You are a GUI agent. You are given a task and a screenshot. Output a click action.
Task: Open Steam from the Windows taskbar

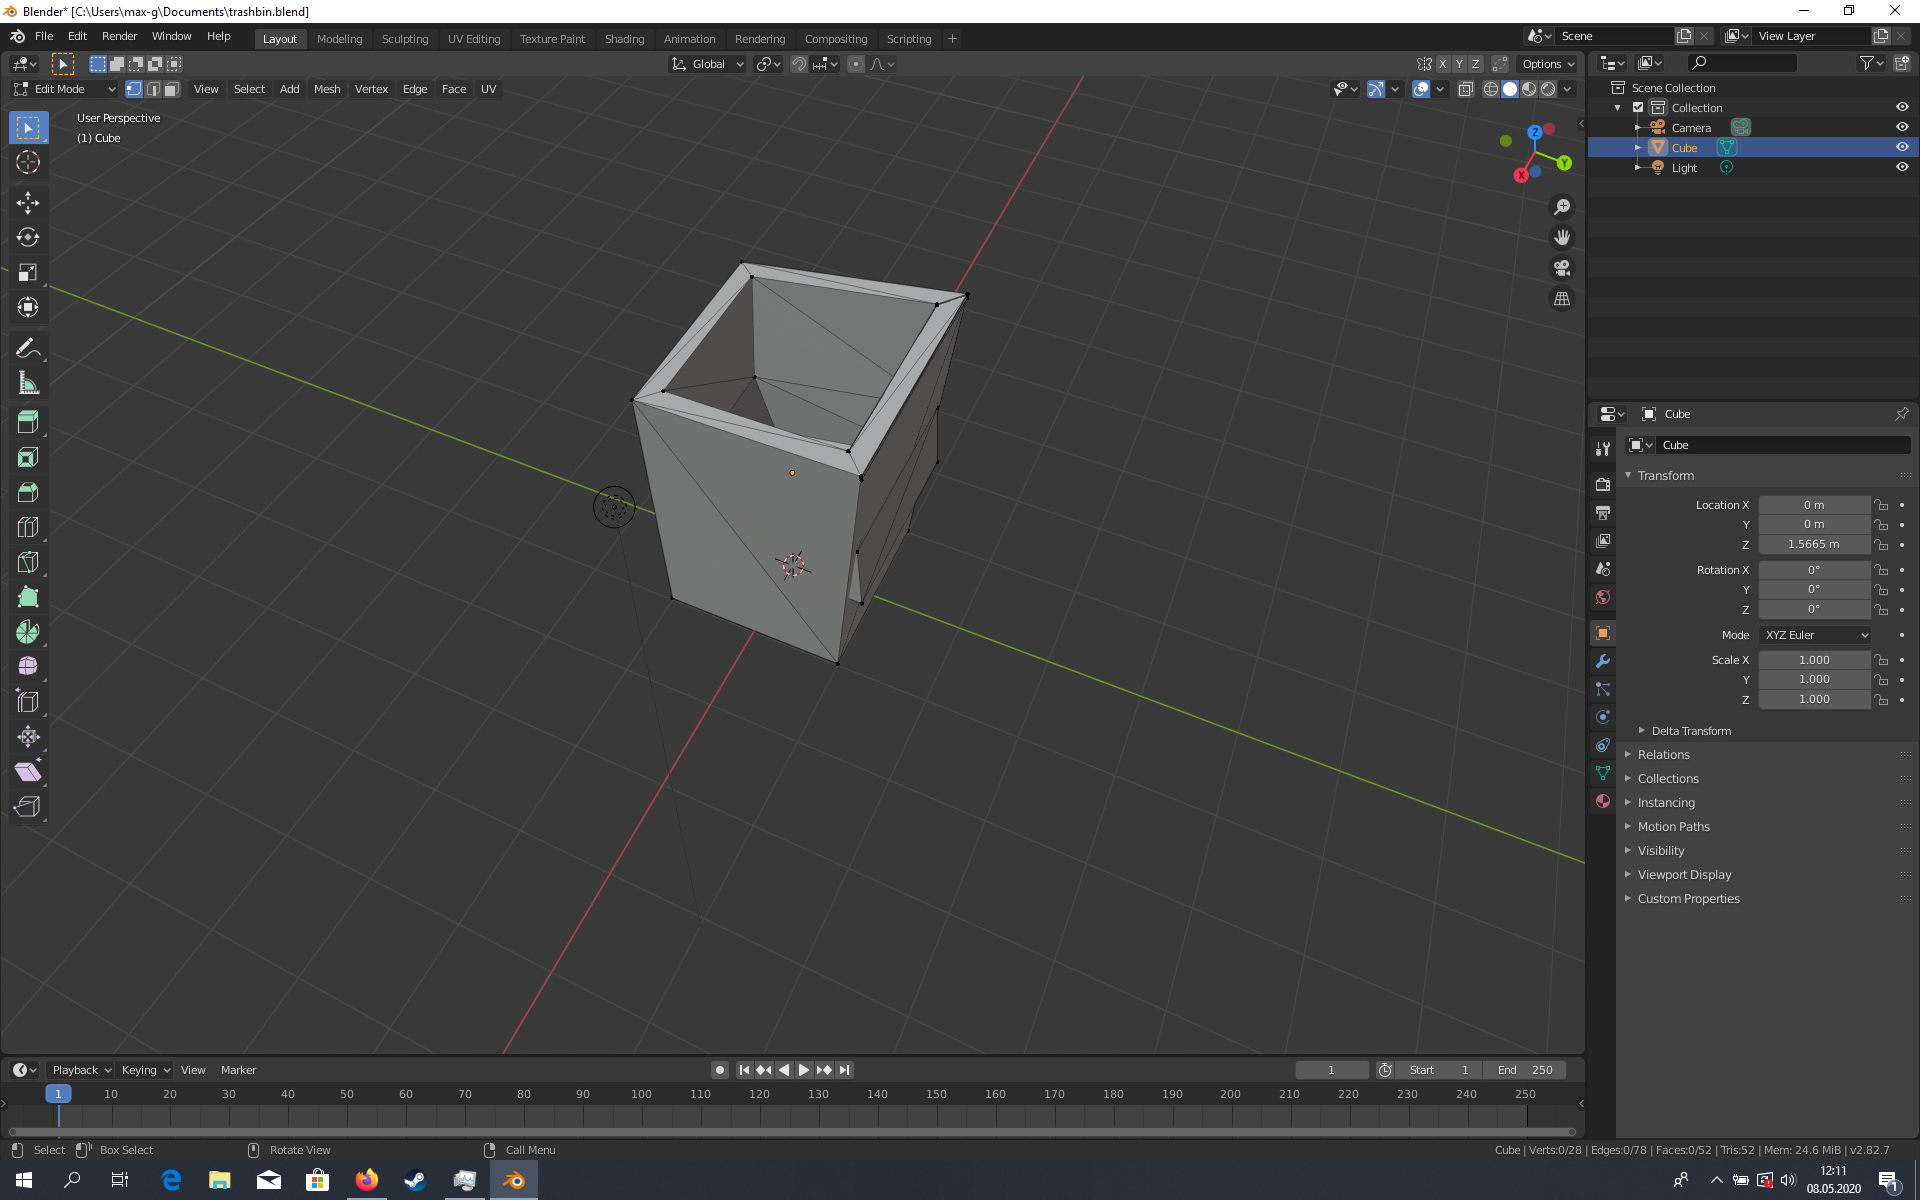point(415,1180)
